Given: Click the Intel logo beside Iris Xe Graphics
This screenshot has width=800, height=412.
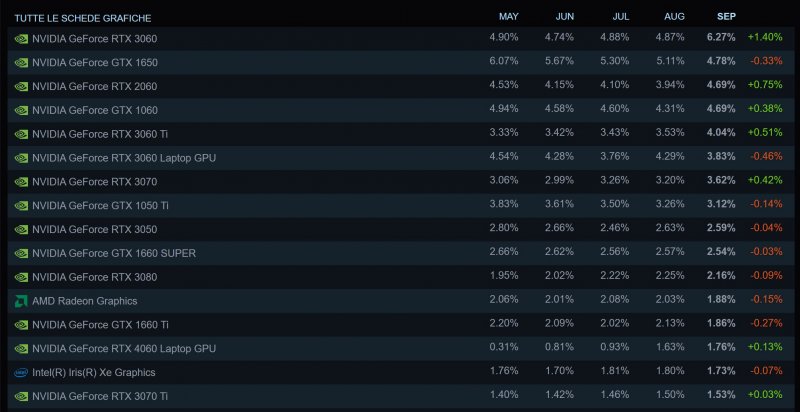Looking at the screenshot, I should click(21, 372).
